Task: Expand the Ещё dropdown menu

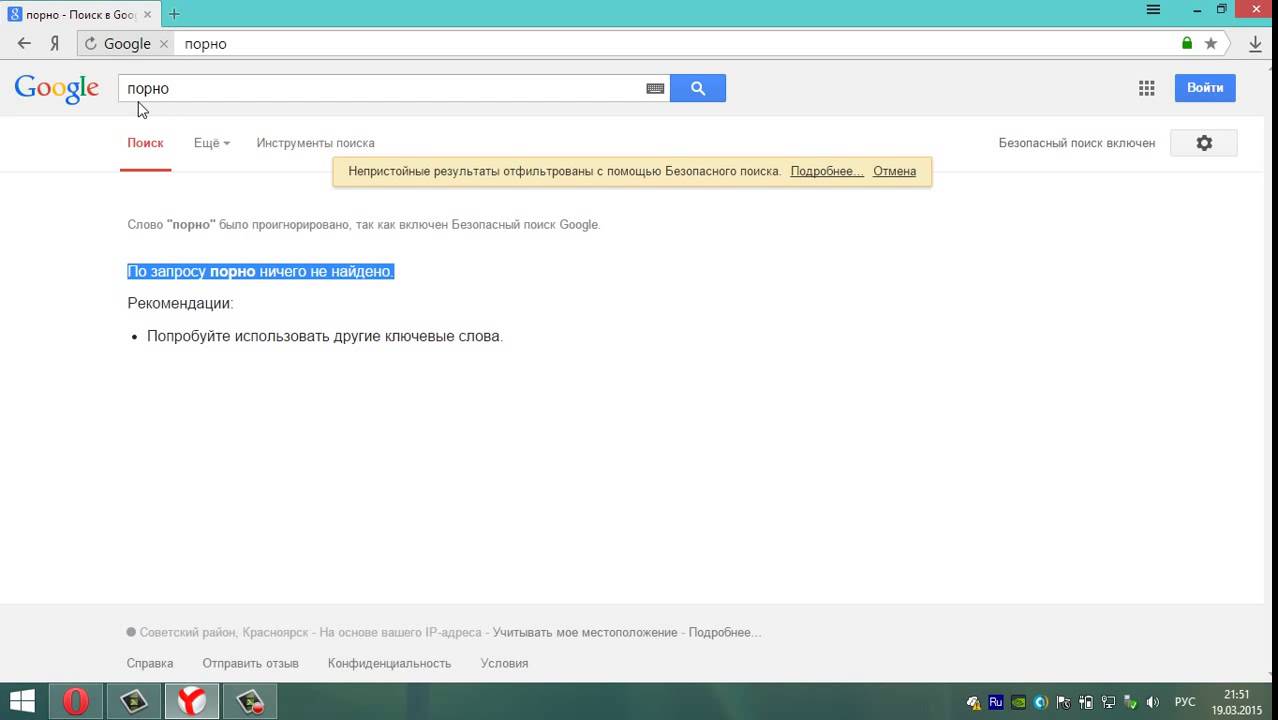Action: 211,143
